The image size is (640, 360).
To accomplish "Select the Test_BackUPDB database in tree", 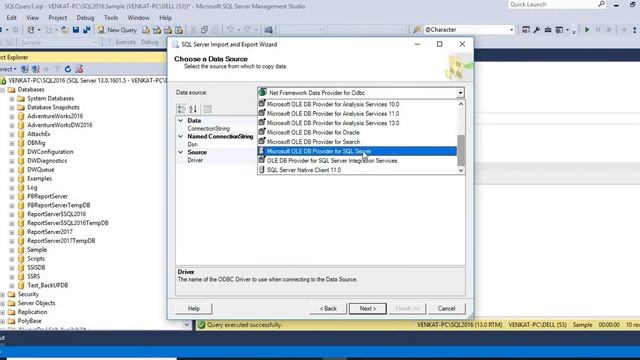I will (x=47, y=285).
